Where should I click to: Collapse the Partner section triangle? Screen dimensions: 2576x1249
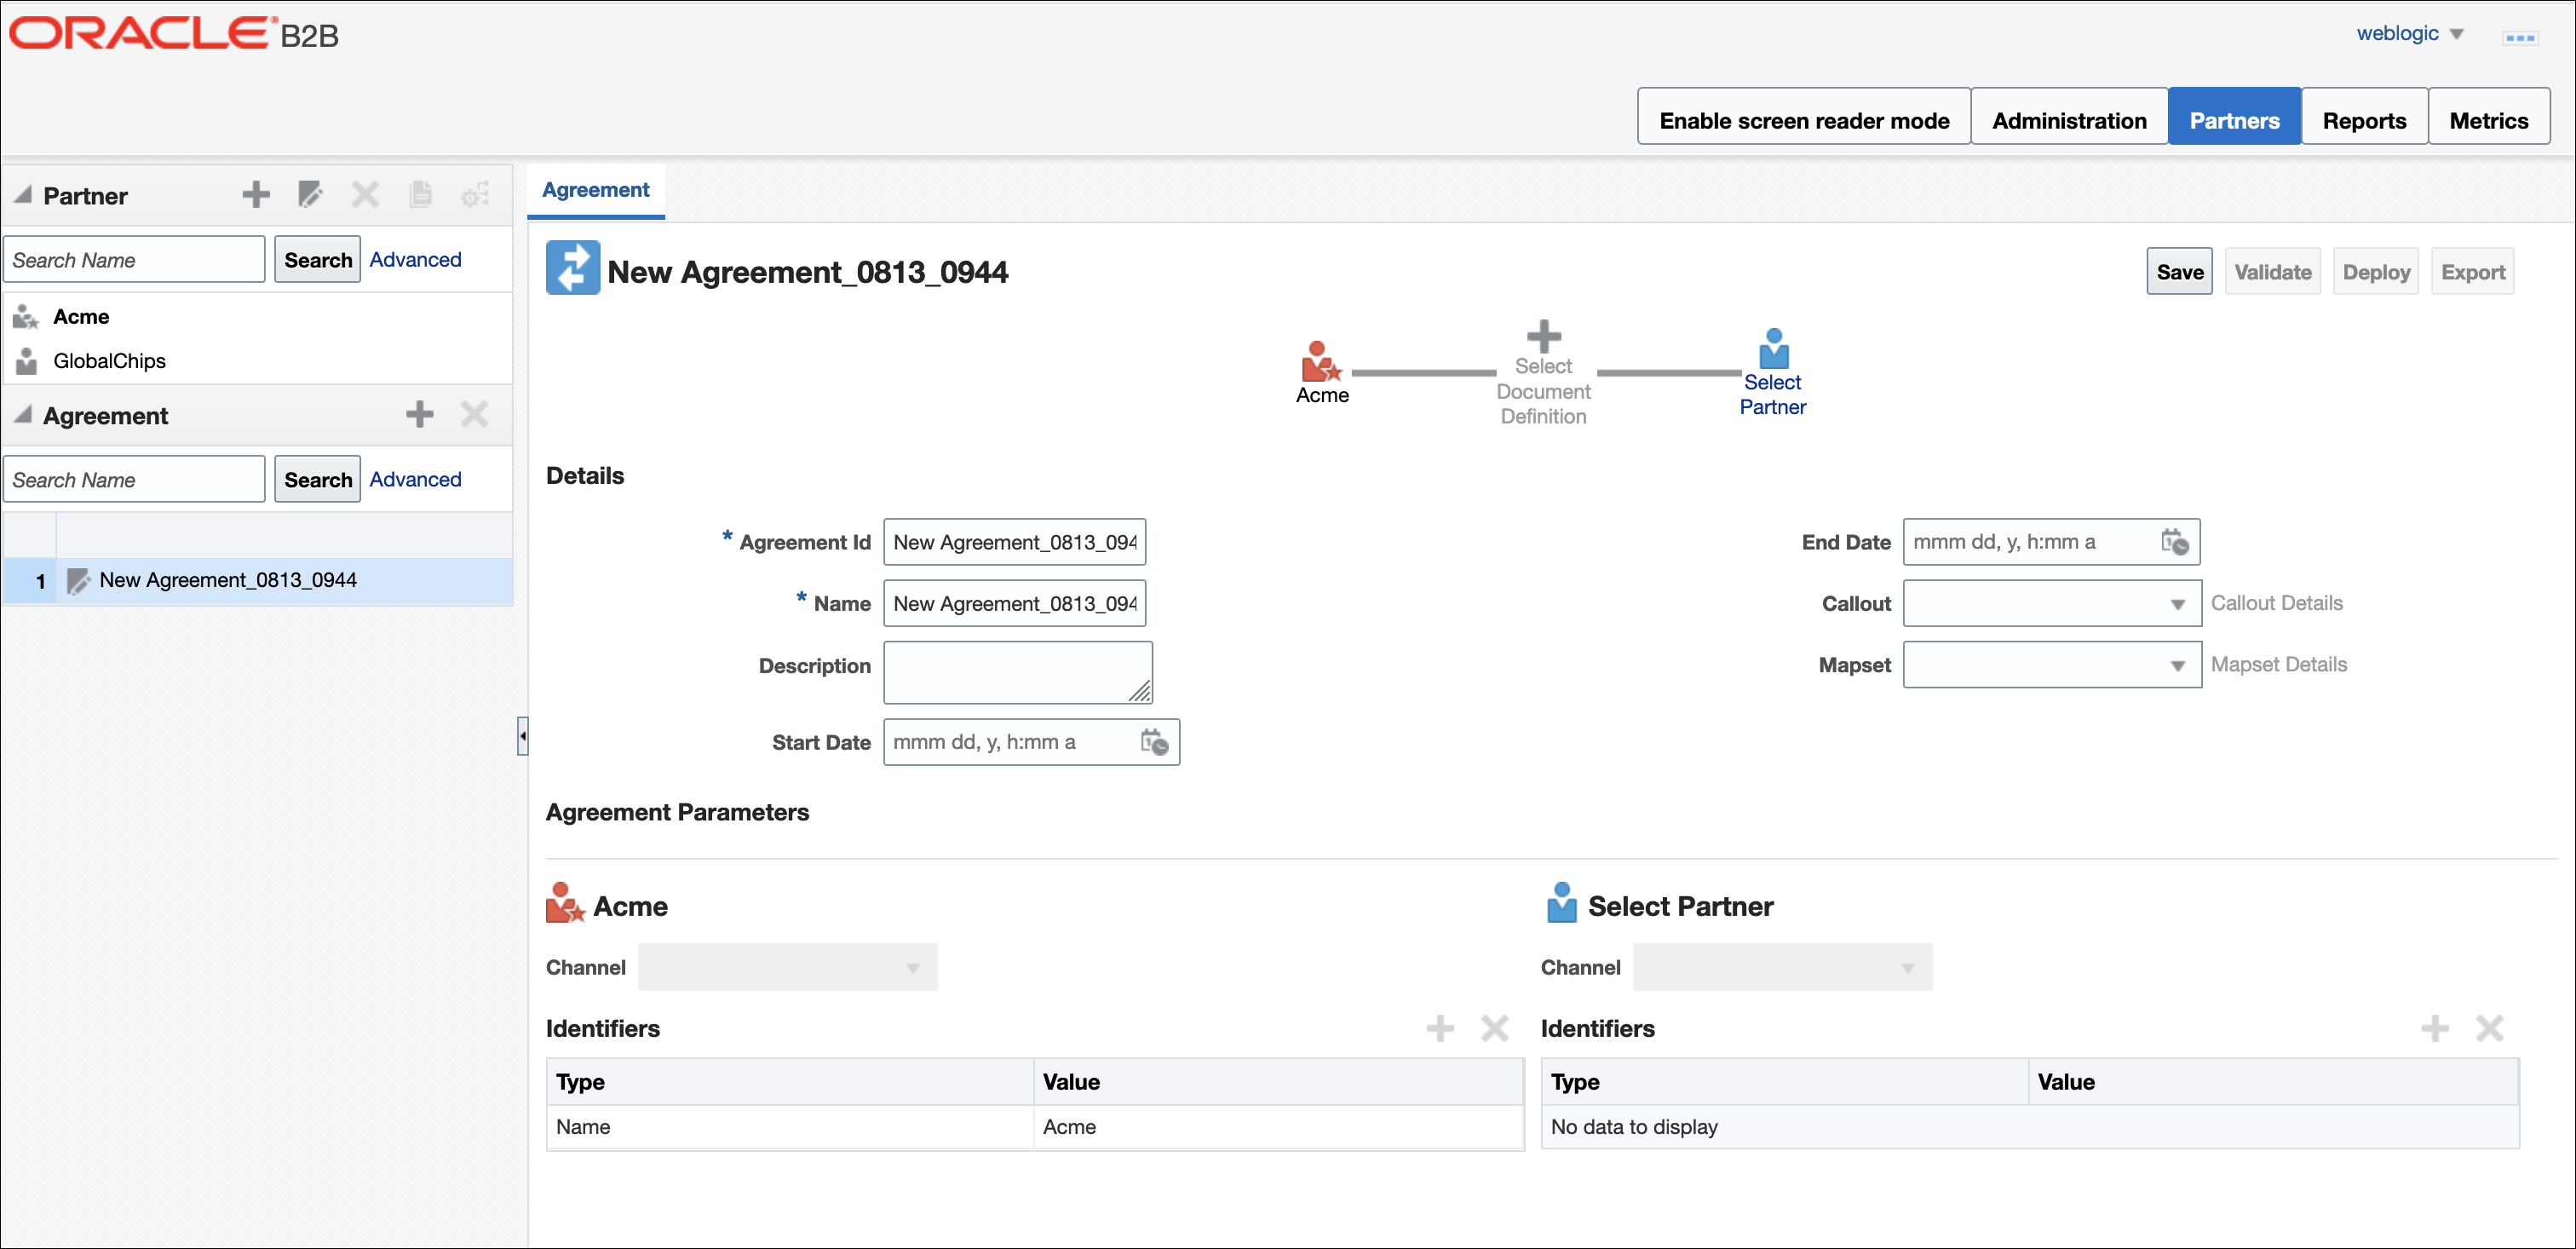[23, 194]
